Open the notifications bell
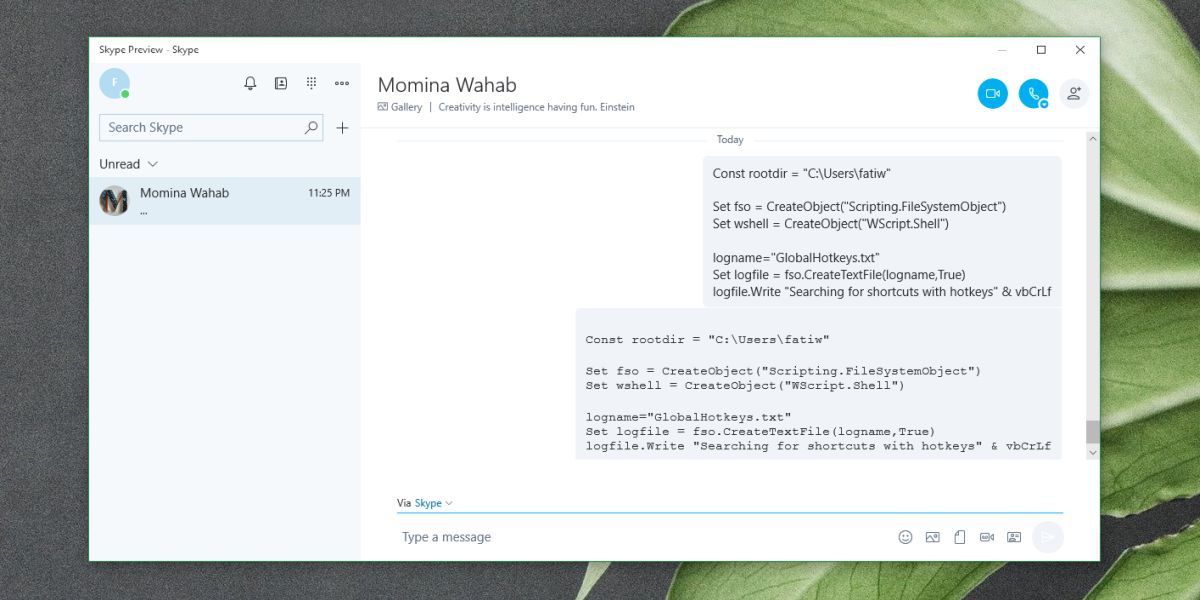 click(250, 83)
